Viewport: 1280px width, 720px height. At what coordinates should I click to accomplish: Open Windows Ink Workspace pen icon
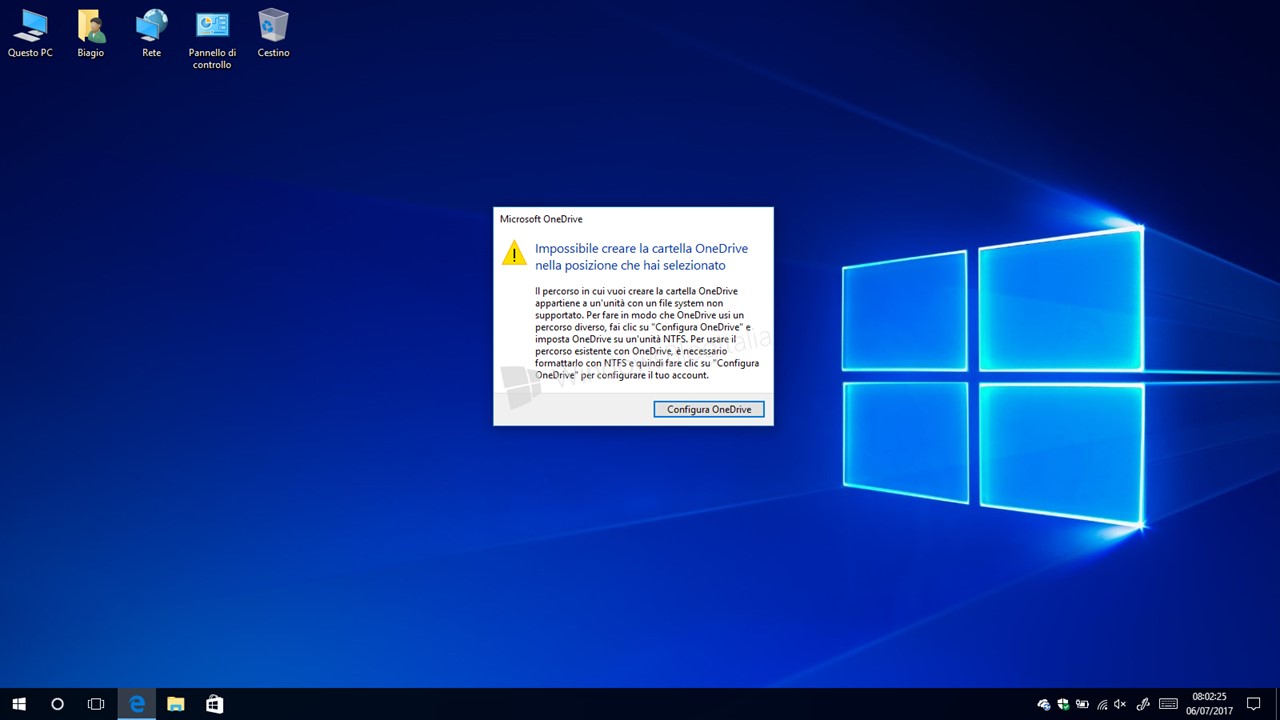point(1143,704)
